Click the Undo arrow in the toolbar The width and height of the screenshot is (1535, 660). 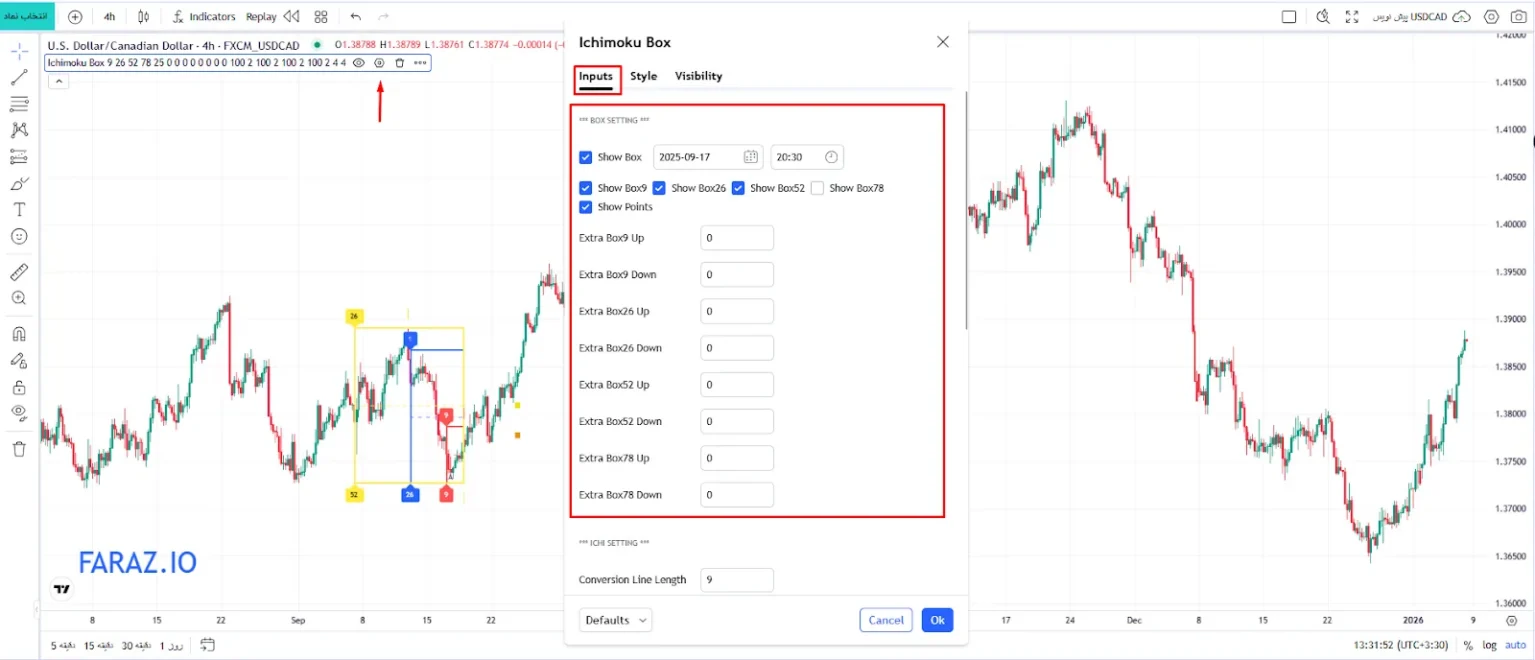tap(356, 16)
